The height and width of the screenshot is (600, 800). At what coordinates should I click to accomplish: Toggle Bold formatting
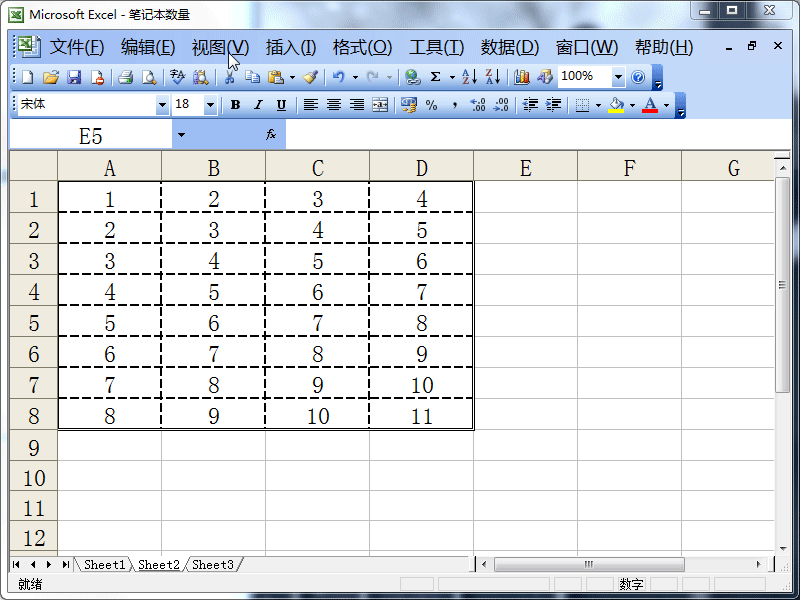click(x=235, y=105)
